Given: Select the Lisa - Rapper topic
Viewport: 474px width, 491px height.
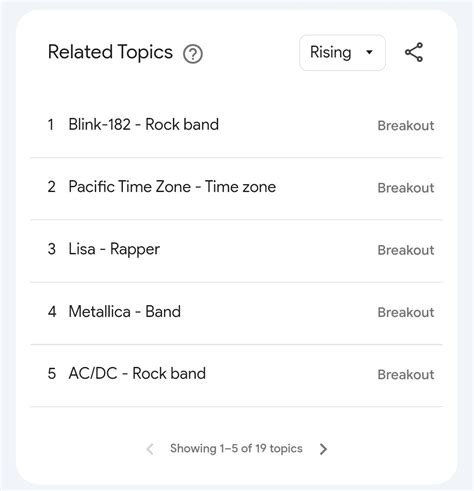Looking at the screenshot, I should point(114,249).
